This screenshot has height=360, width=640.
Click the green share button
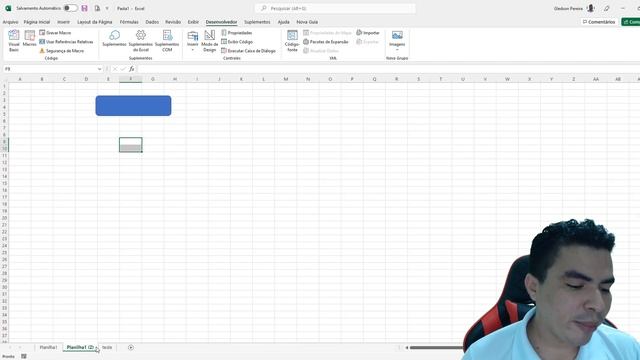coord(631,22)
